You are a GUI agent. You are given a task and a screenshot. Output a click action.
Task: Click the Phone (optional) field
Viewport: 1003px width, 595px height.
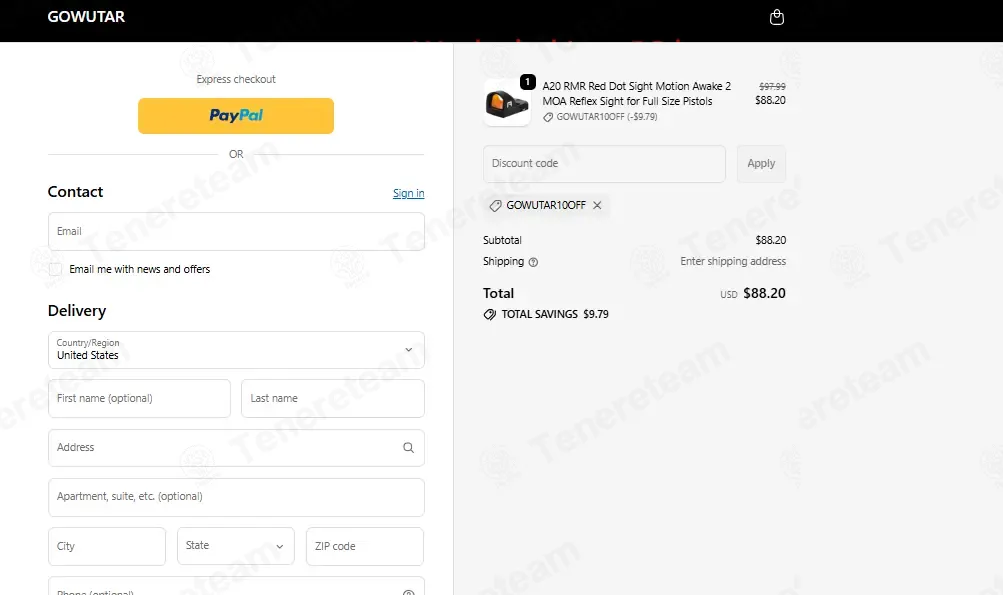(x=236, y=587)
